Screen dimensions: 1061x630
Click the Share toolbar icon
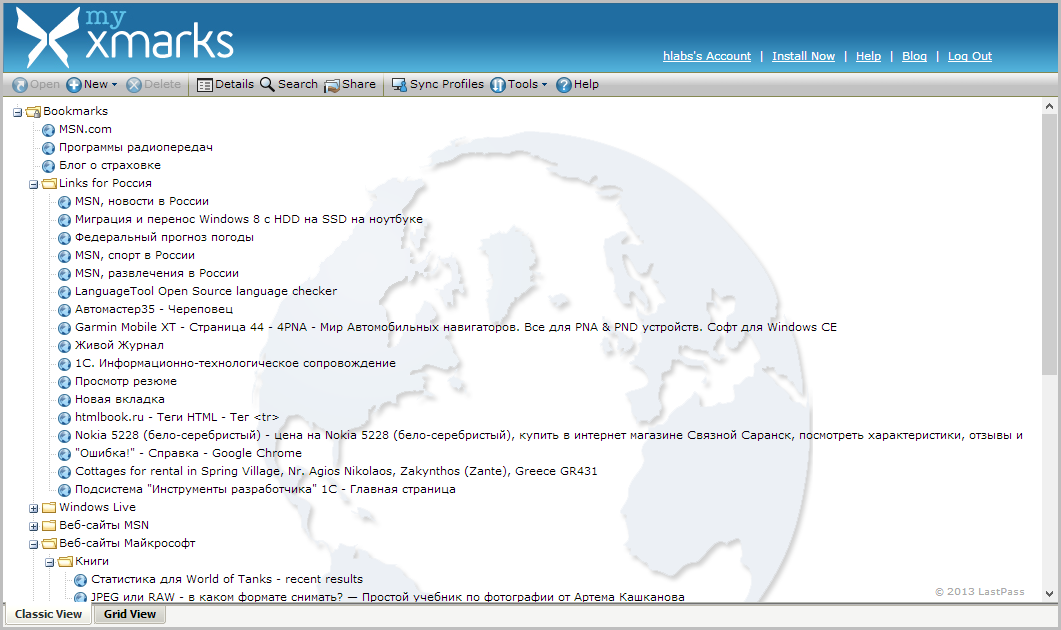click(x=332, y=85)
